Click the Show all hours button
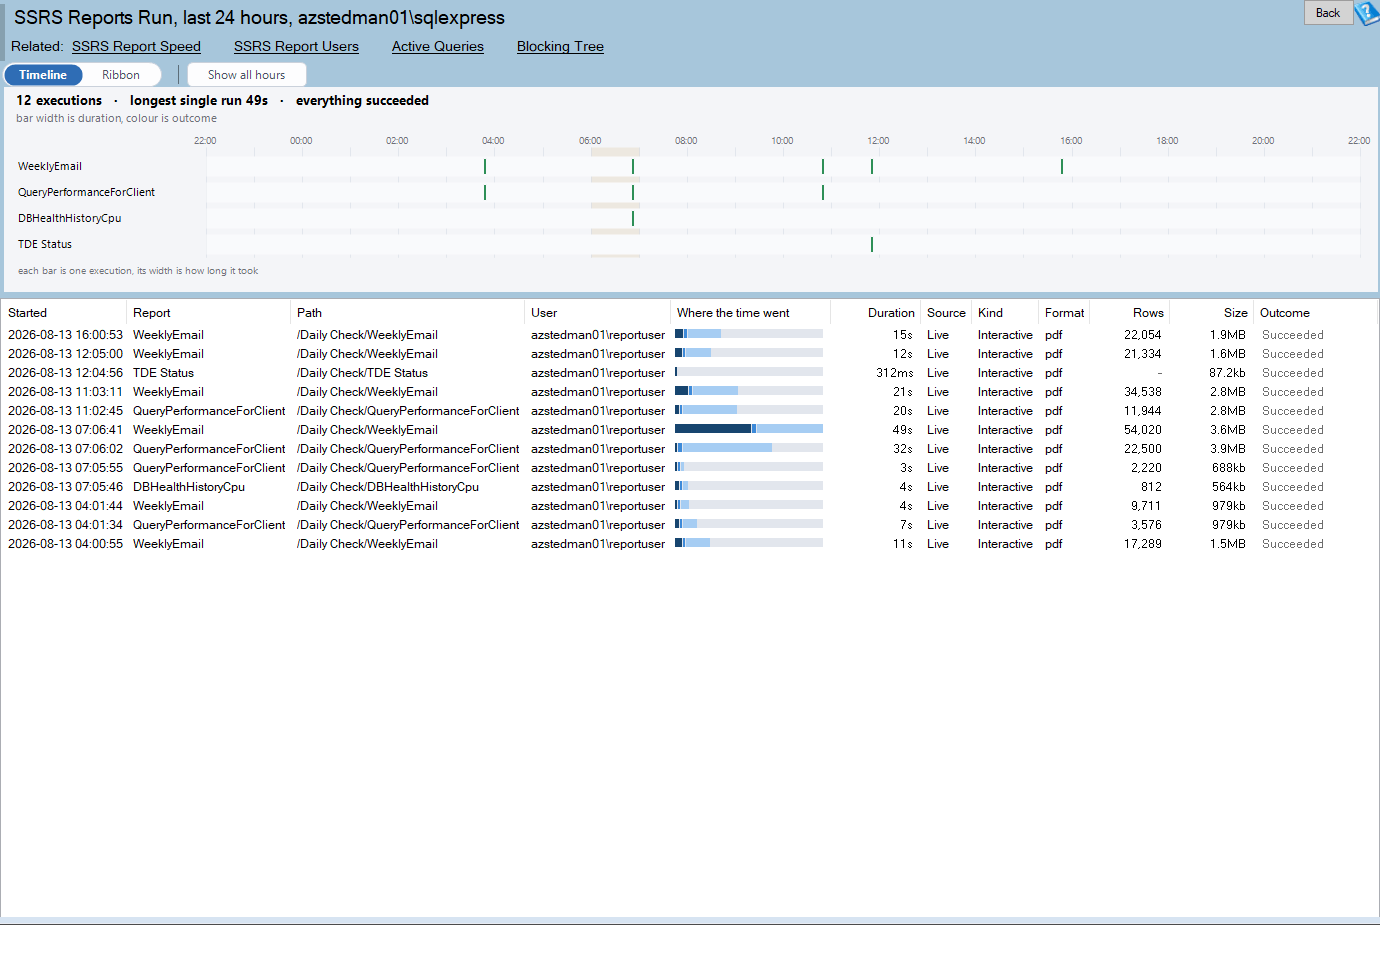The height and width of the screenshot is (976, 1380). tap(247, 75)
